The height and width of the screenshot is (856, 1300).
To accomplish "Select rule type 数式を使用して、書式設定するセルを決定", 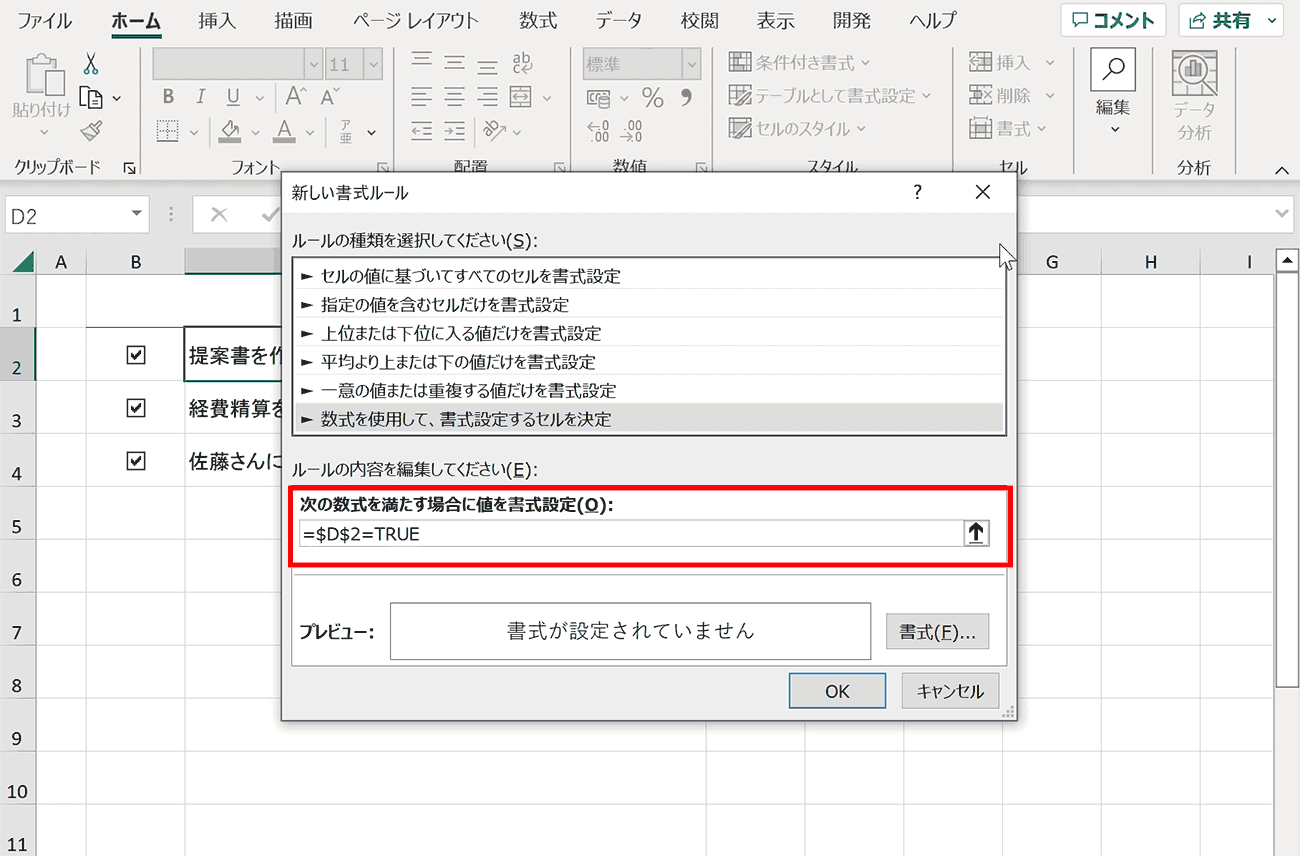I will click(648, 419).
